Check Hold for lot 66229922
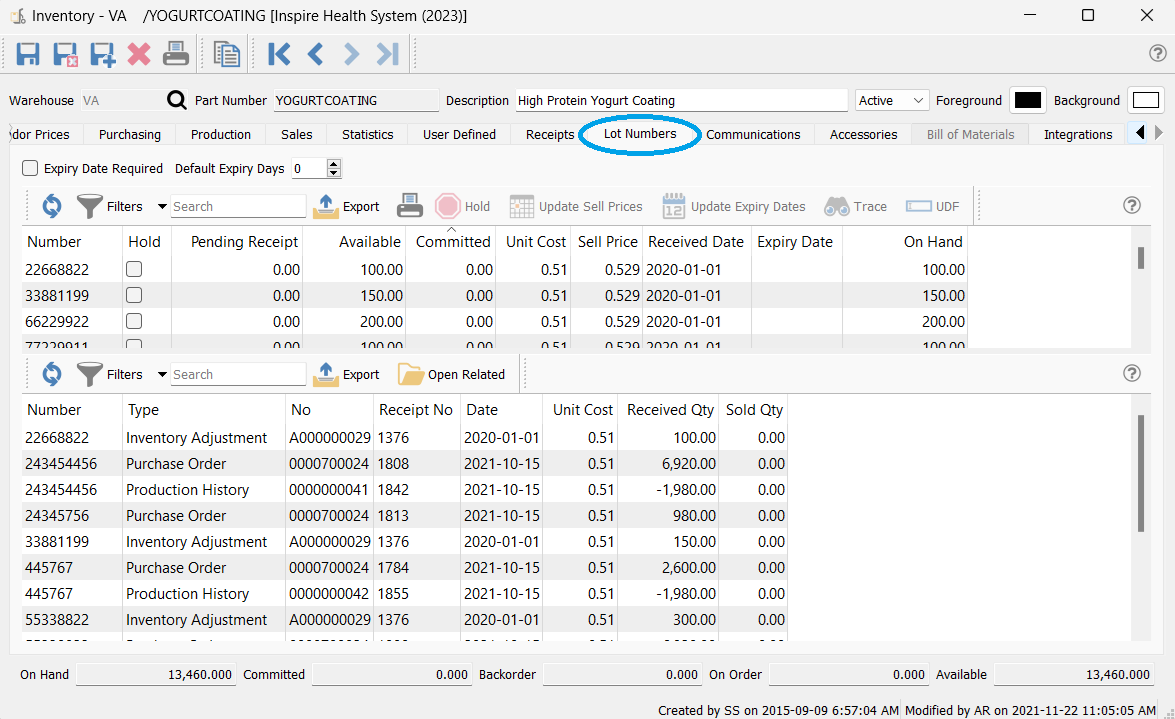The height and width of the screenshot is (719, 1175). click(x=134, y=321)
